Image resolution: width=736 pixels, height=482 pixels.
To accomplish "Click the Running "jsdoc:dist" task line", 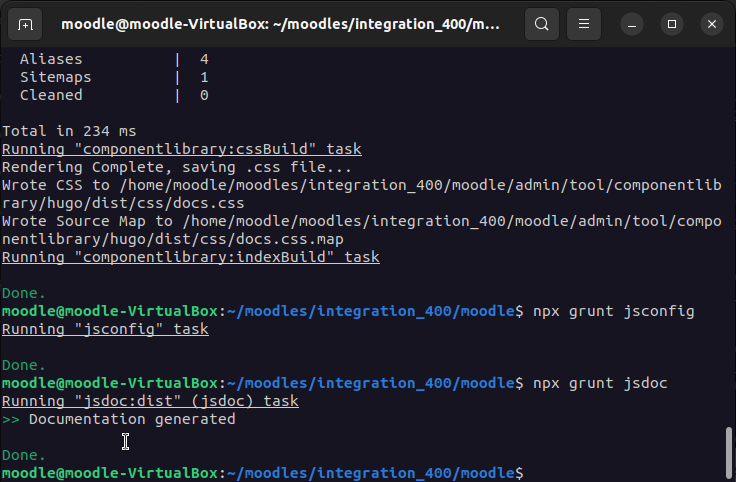I will [x=150, y=401].
